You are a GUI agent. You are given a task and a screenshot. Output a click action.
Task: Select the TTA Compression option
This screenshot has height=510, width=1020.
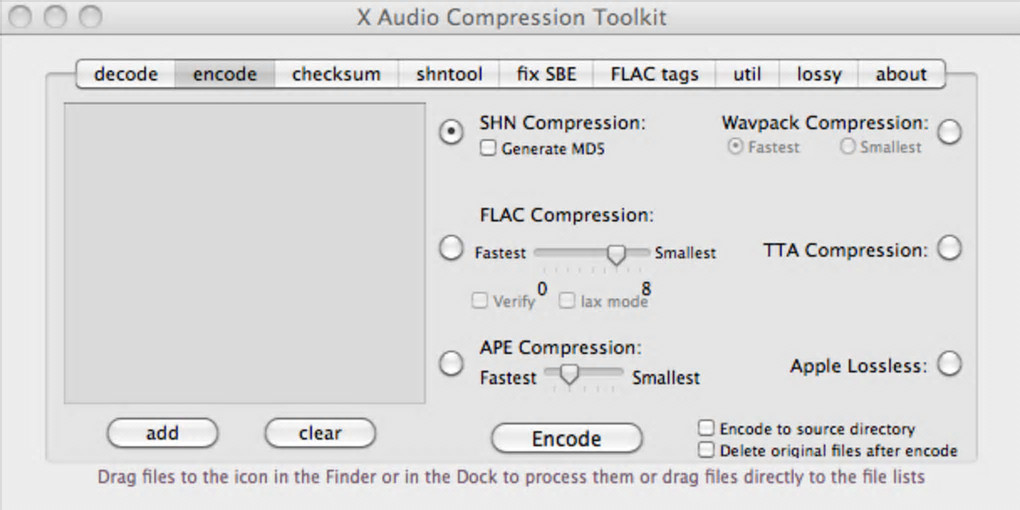pos(949,248)
